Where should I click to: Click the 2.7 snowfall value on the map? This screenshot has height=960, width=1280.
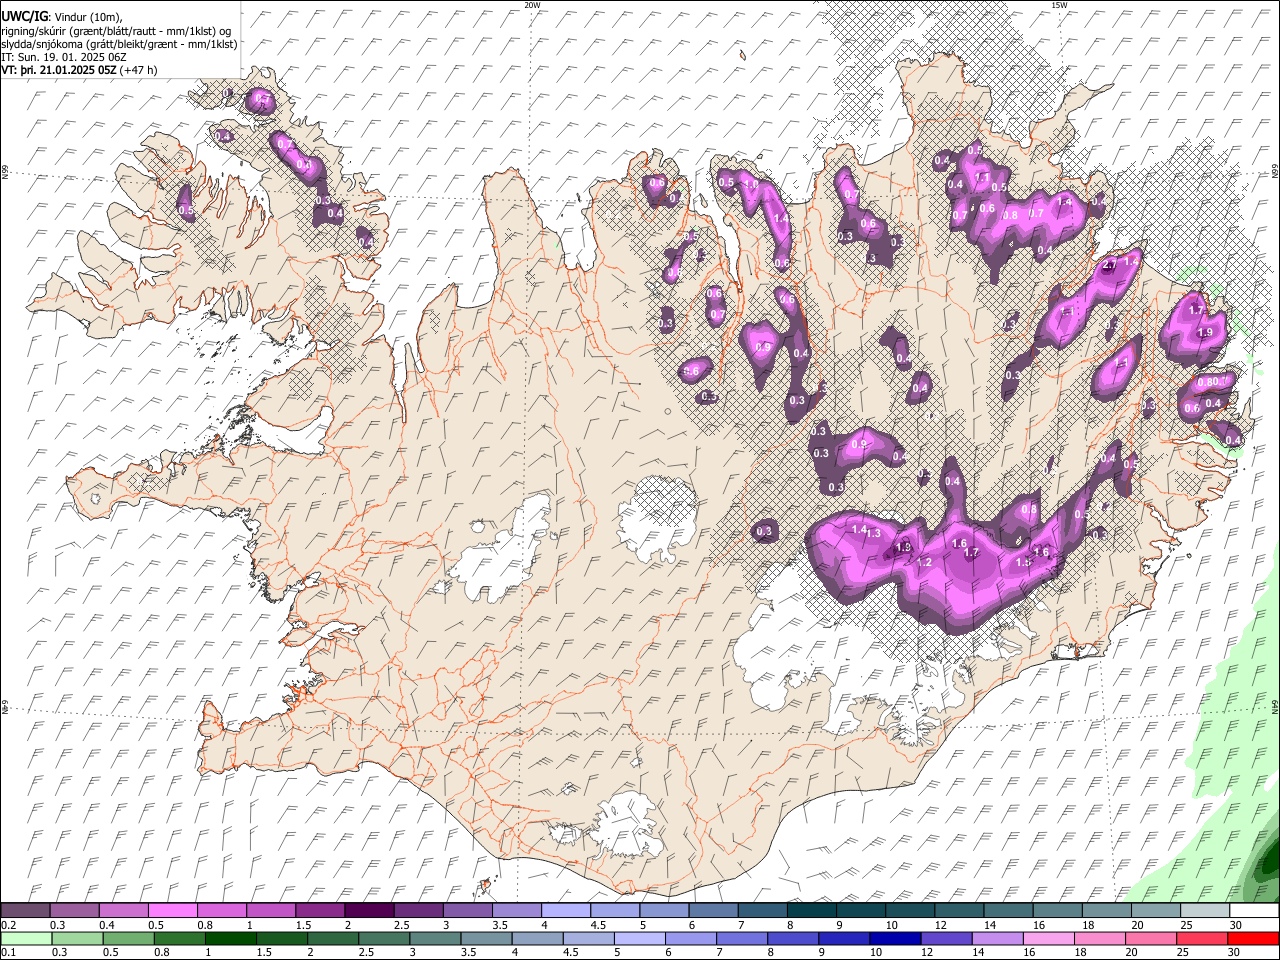pos(1108,265)
